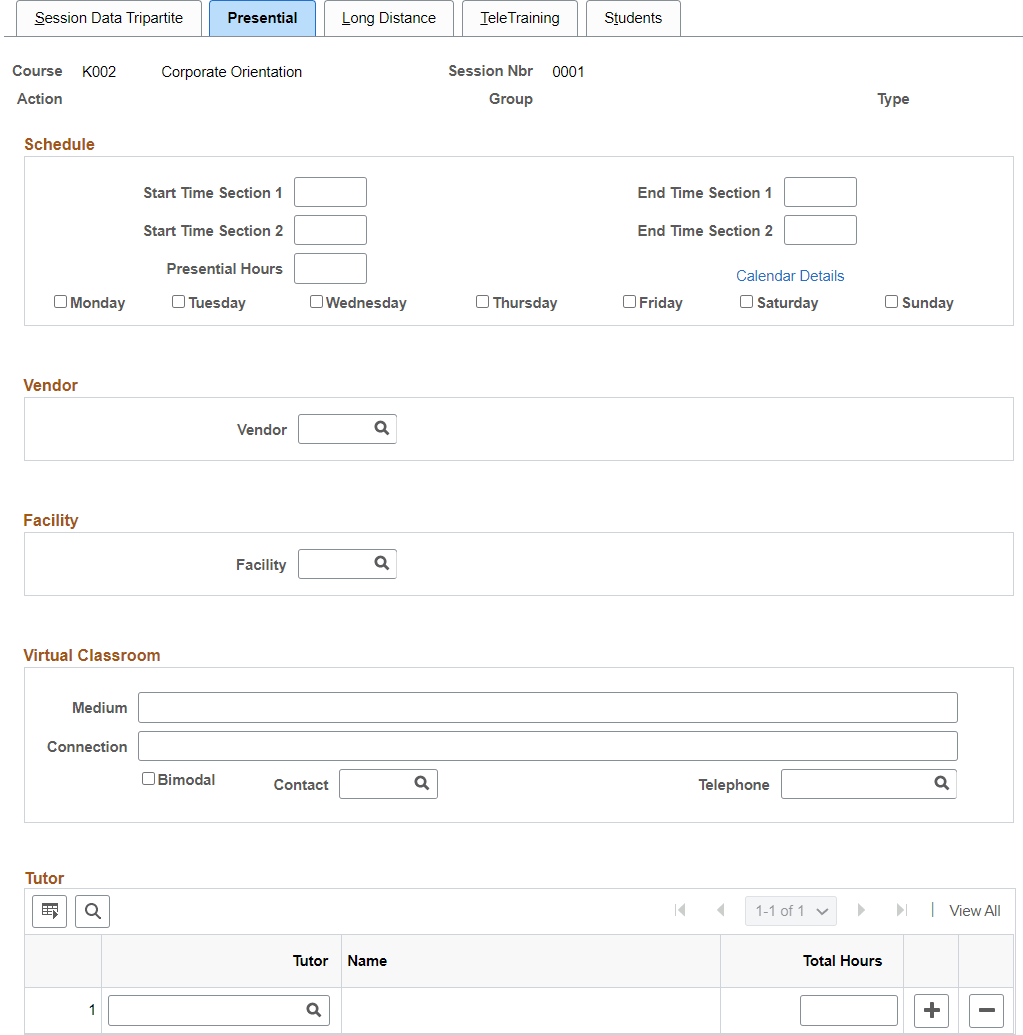Go to the Students tab

pyautogui.click(x=633, y=18)
